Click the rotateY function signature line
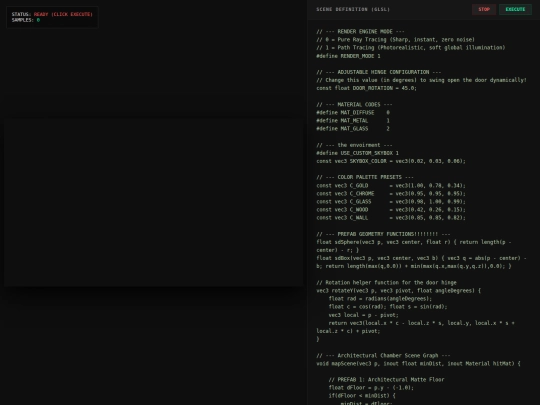 (398, 291)
